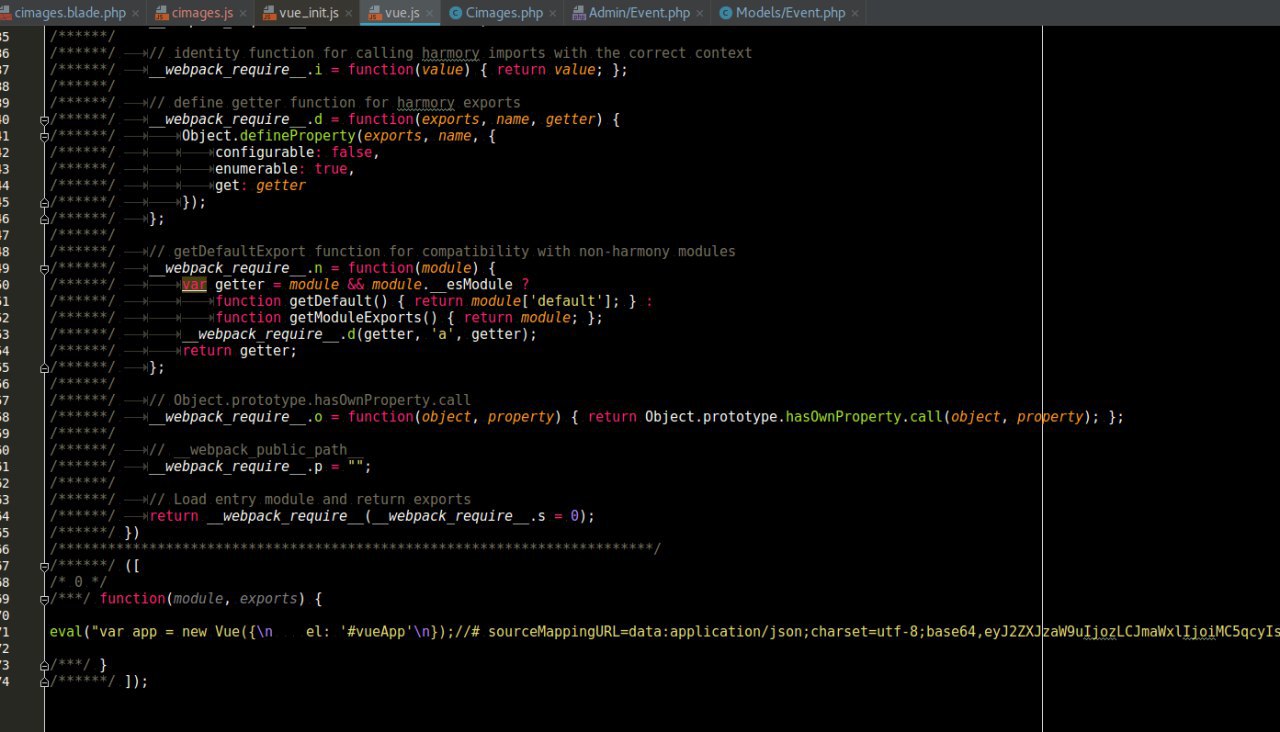This screenshot has height=732, width=1280.
Task: Open the vue_init.js tab
Action: pyautogui.click(x=306, y=13)
